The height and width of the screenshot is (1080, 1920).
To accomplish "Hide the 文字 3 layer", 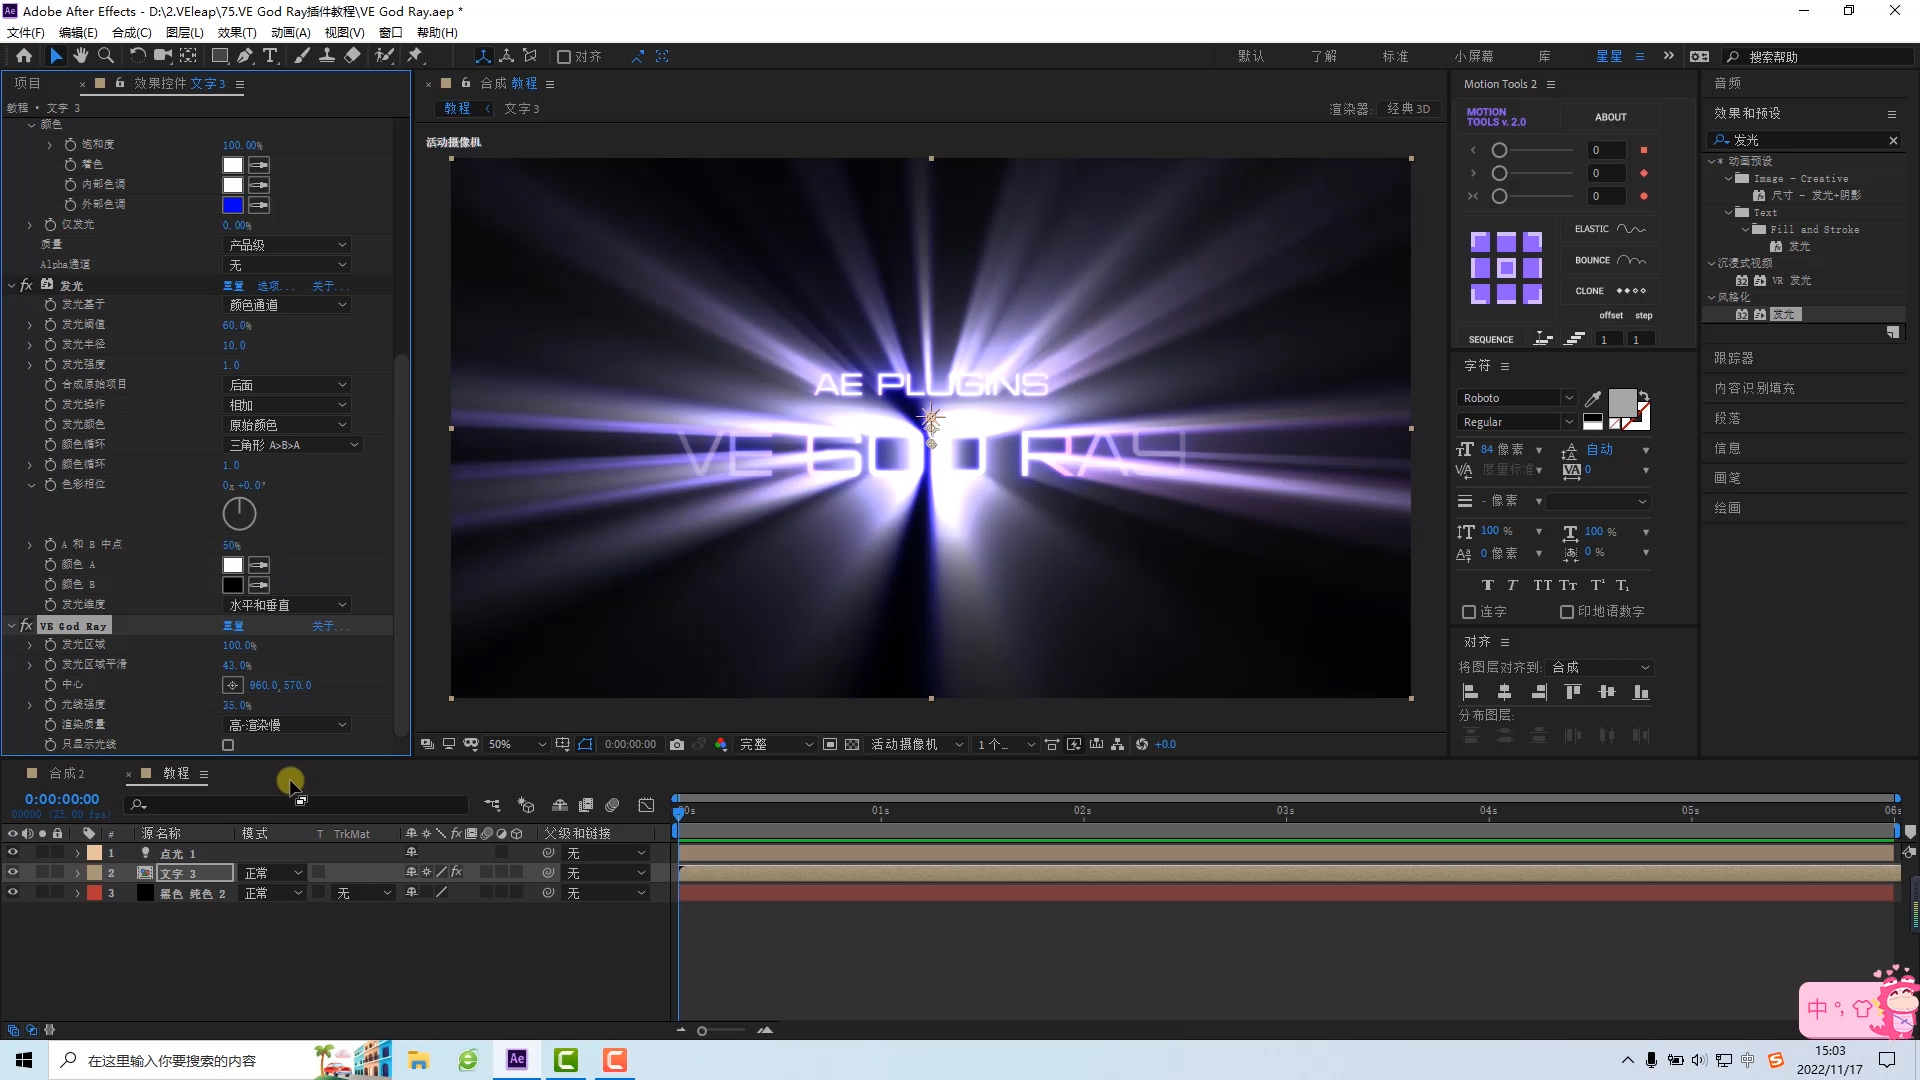I will [x=13, y=873].
